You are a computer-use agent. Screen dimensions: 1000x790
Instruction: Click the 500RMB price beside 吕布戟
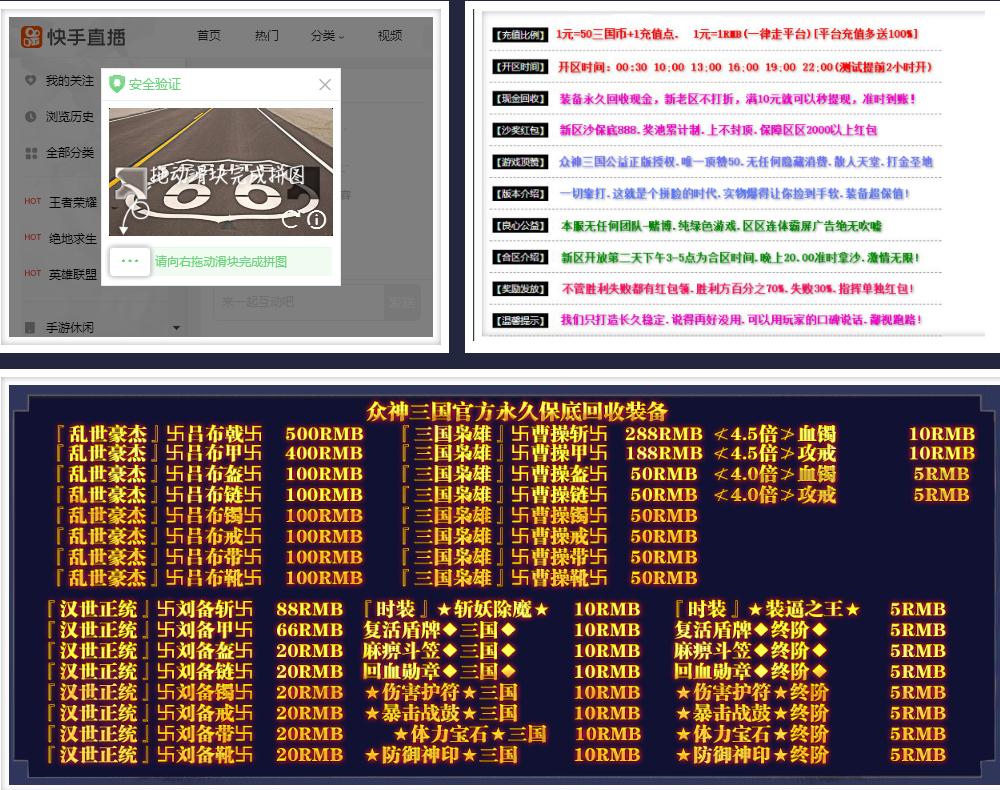click(324, 434)
